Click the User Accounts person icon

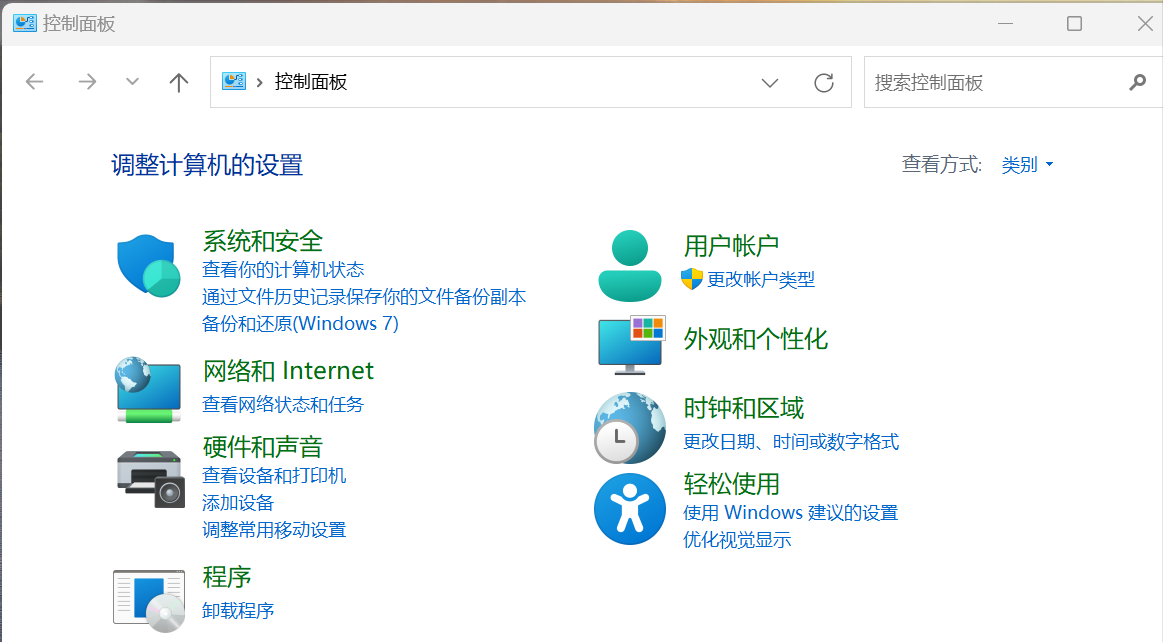(x=629, y=266)
